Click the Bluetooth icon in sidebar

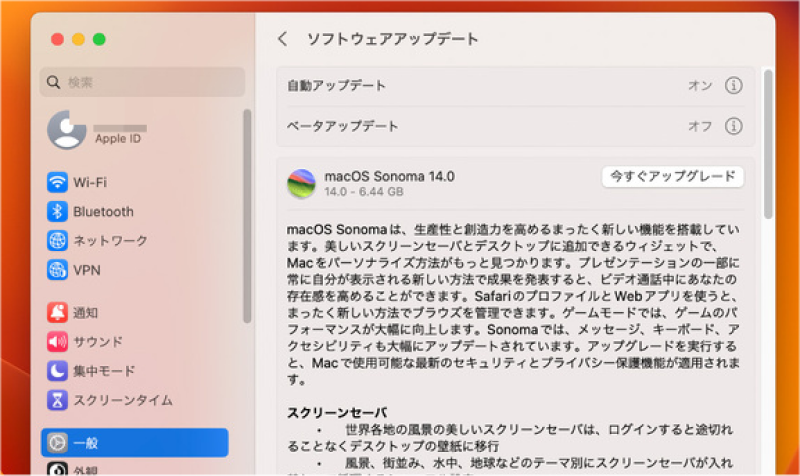(x=57, y=211)
